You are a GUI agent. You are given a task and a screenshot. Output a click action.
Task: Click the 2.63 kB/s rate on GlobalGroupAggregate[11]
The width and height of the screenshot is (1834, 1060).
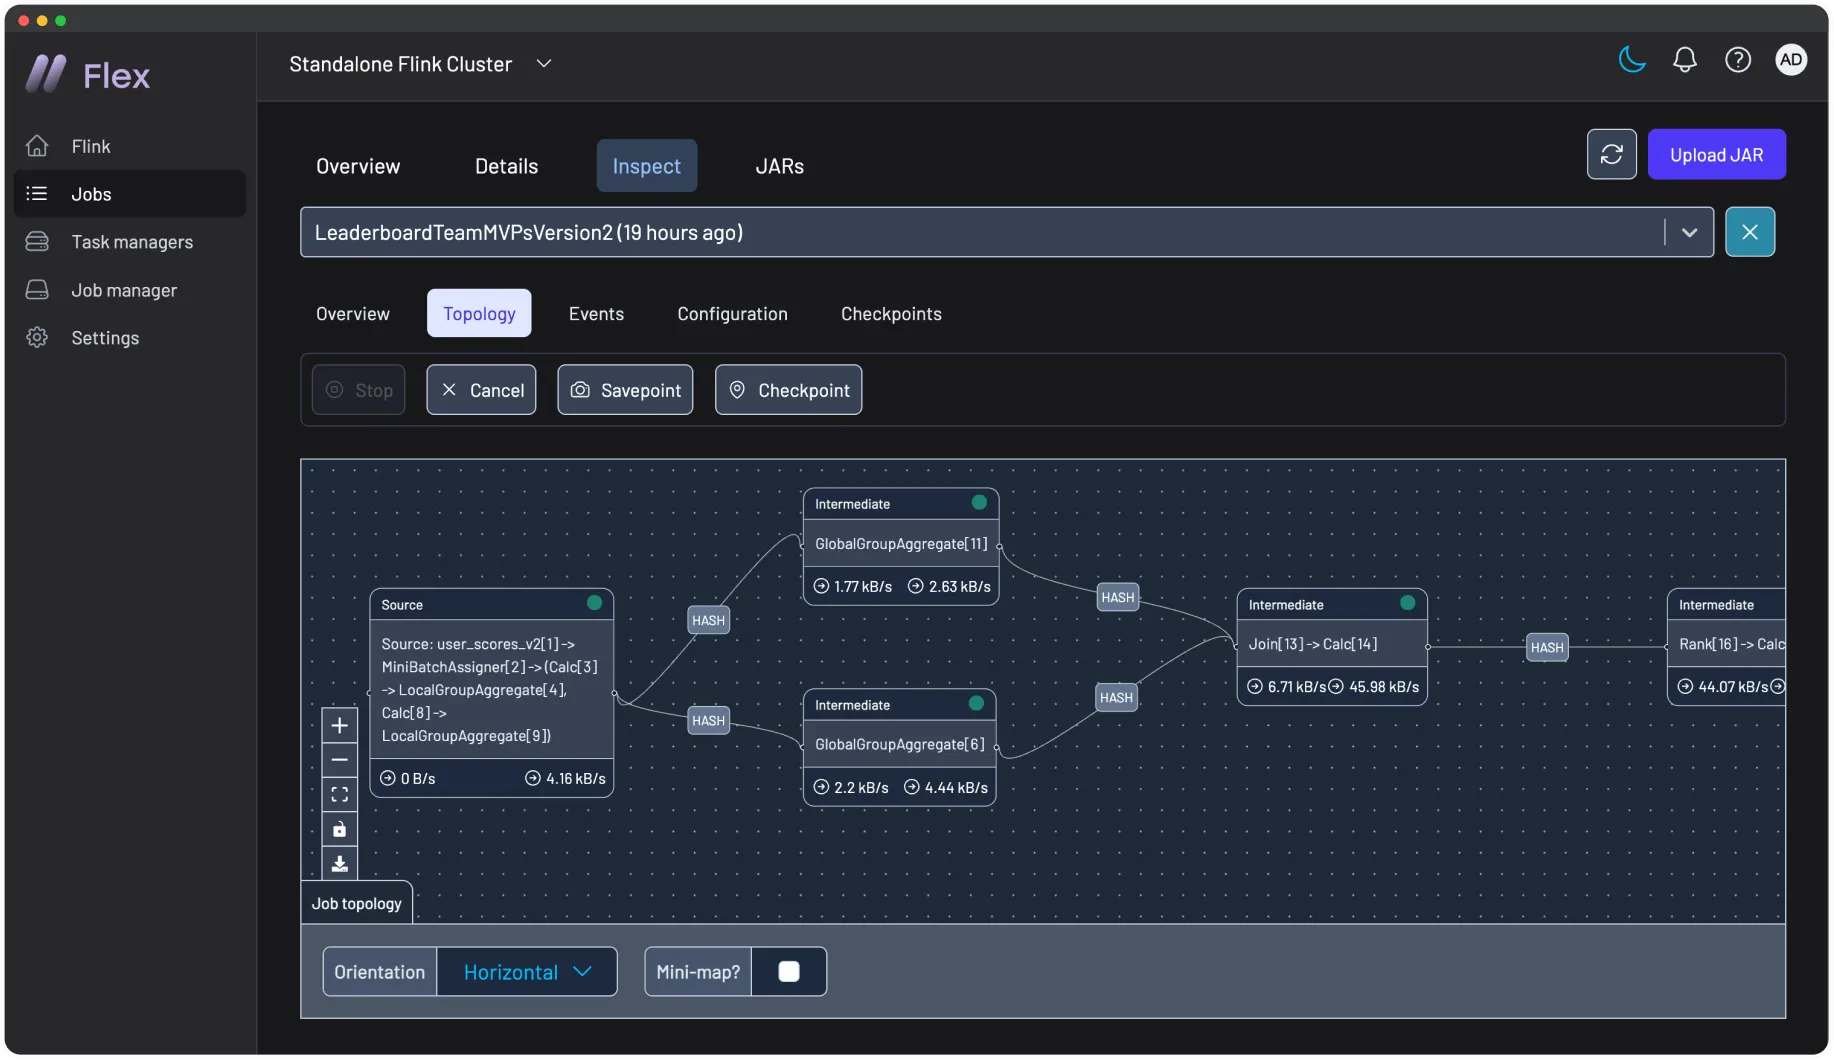[950, 586]
